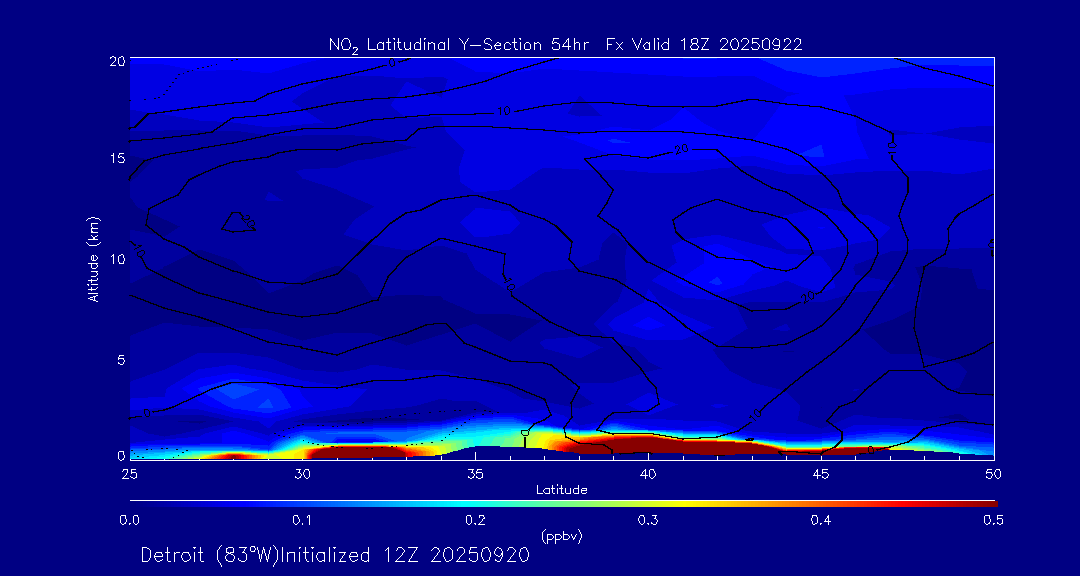Click the dark red end of the colorbar
Viewport: 1080px width, 576px height.
pos(982,504)
